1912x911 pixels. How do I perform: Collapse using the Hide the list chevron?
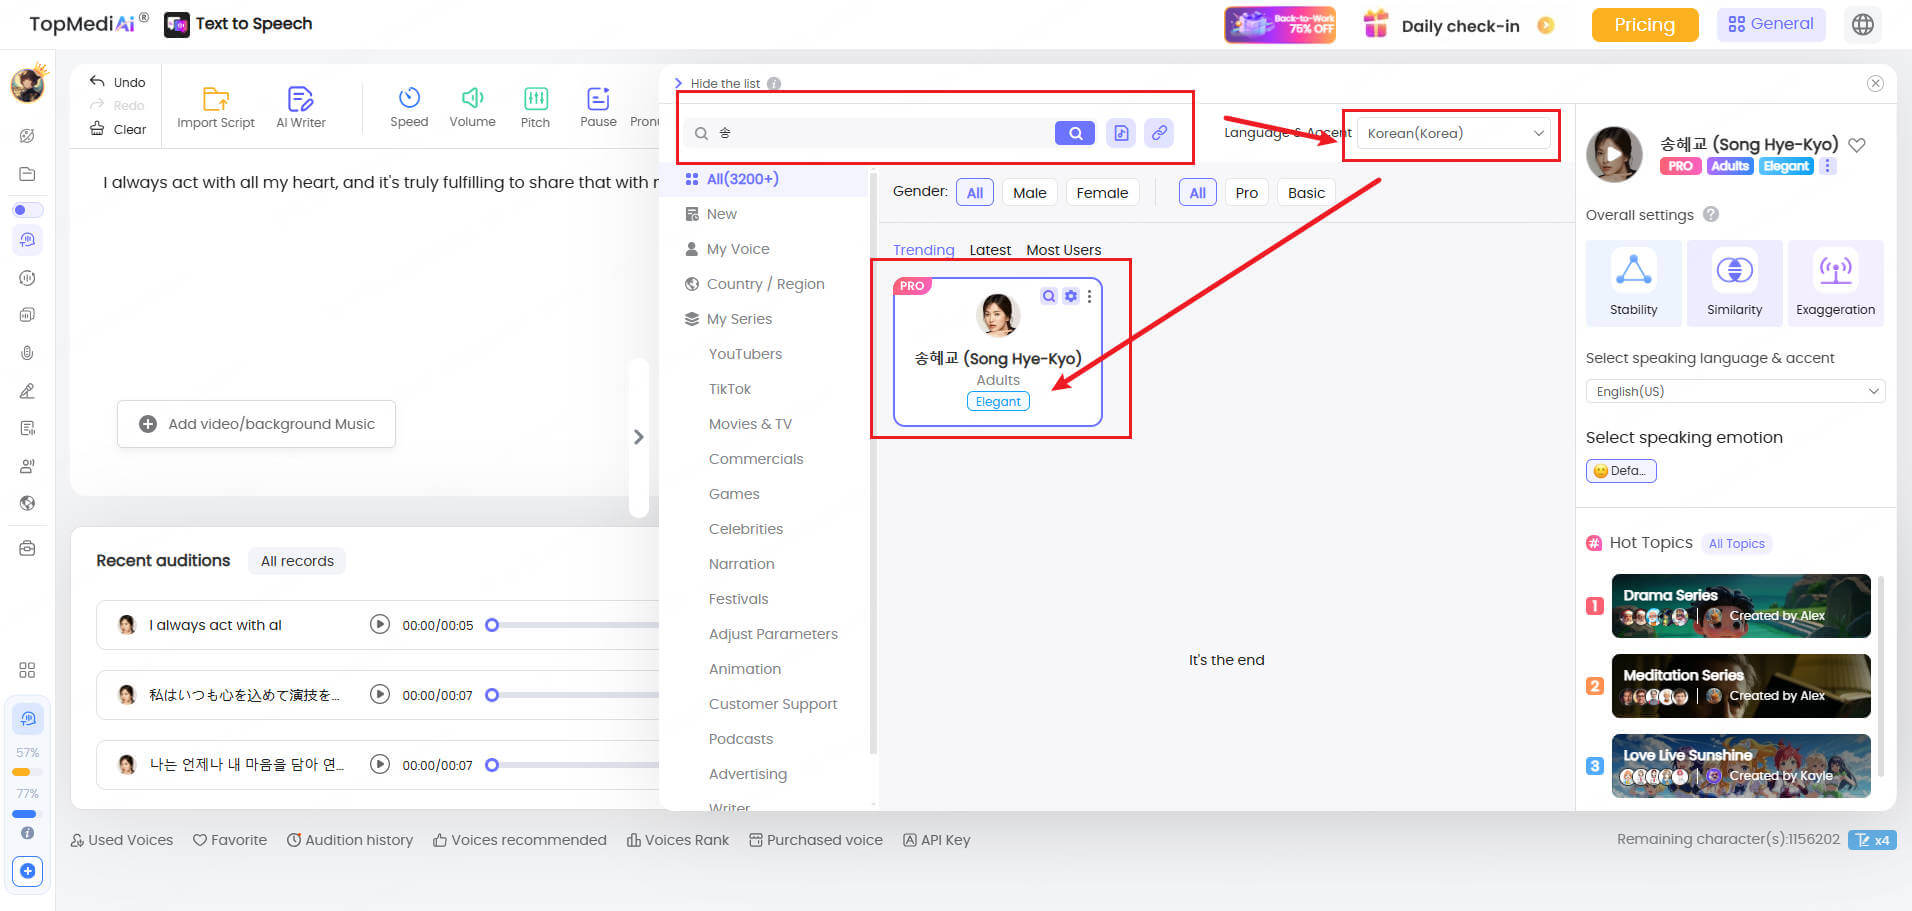[679, 83]
